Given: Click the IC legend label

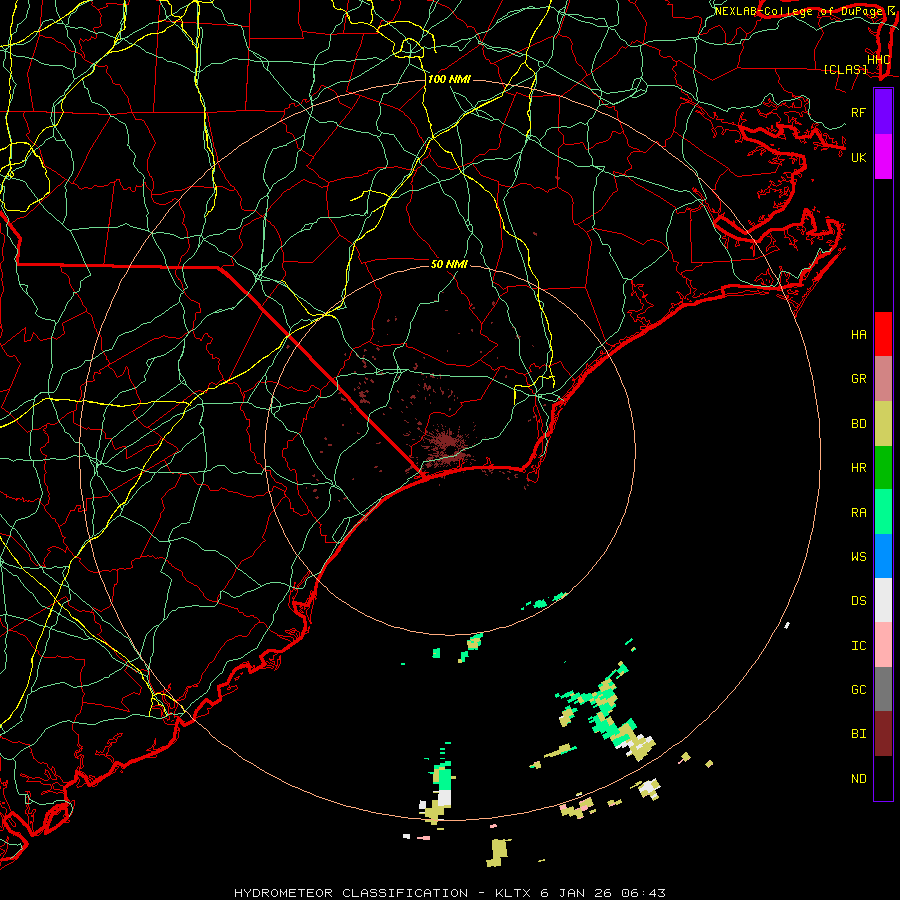Looking at the screenshot, I should click(x=858, y=646).
